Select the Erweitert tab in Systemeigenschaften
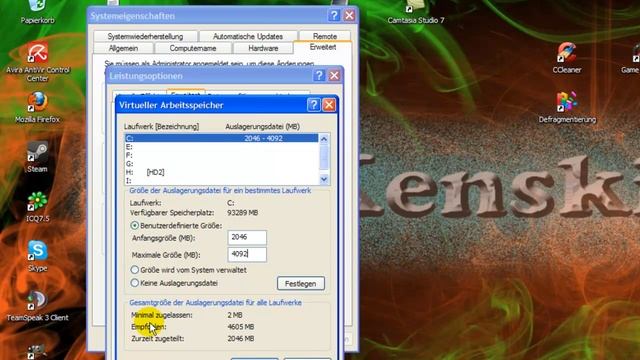The width and height of the screenshot is (640, 360). click(x=323, y=47)
